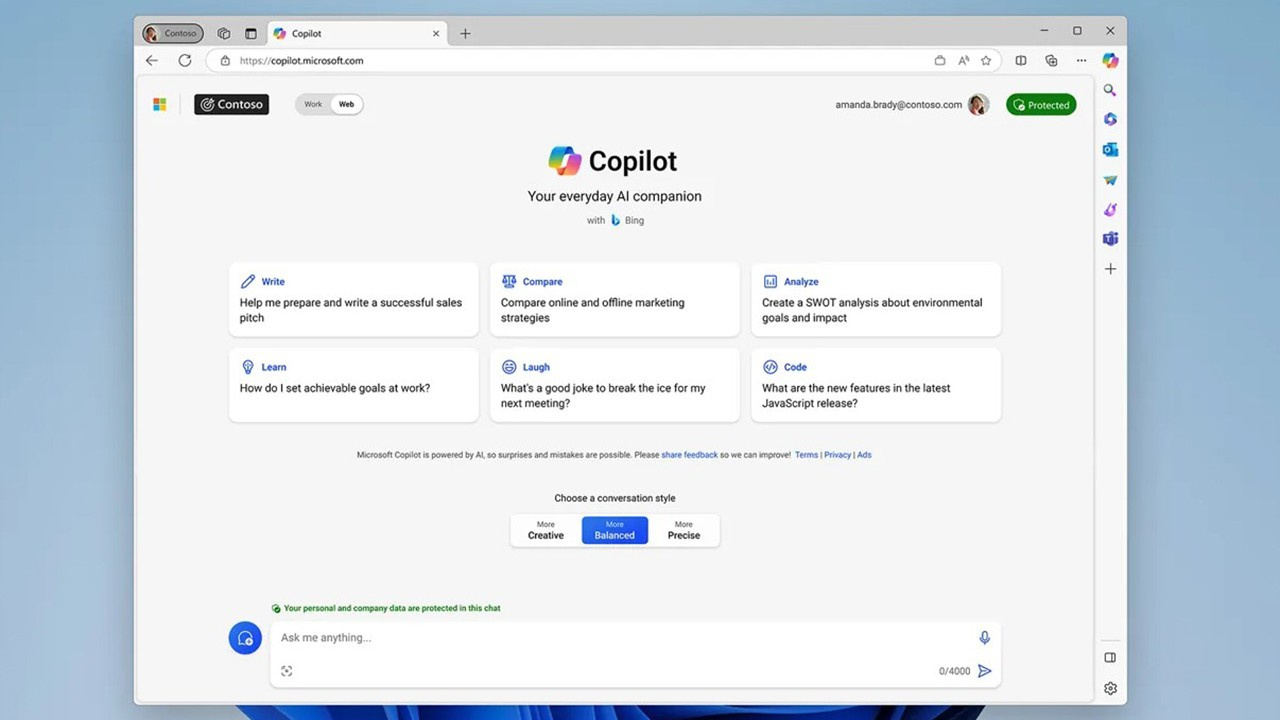Start a new topic with the blue button
This screenshot has height=720, width=1280.
point(245,638)
